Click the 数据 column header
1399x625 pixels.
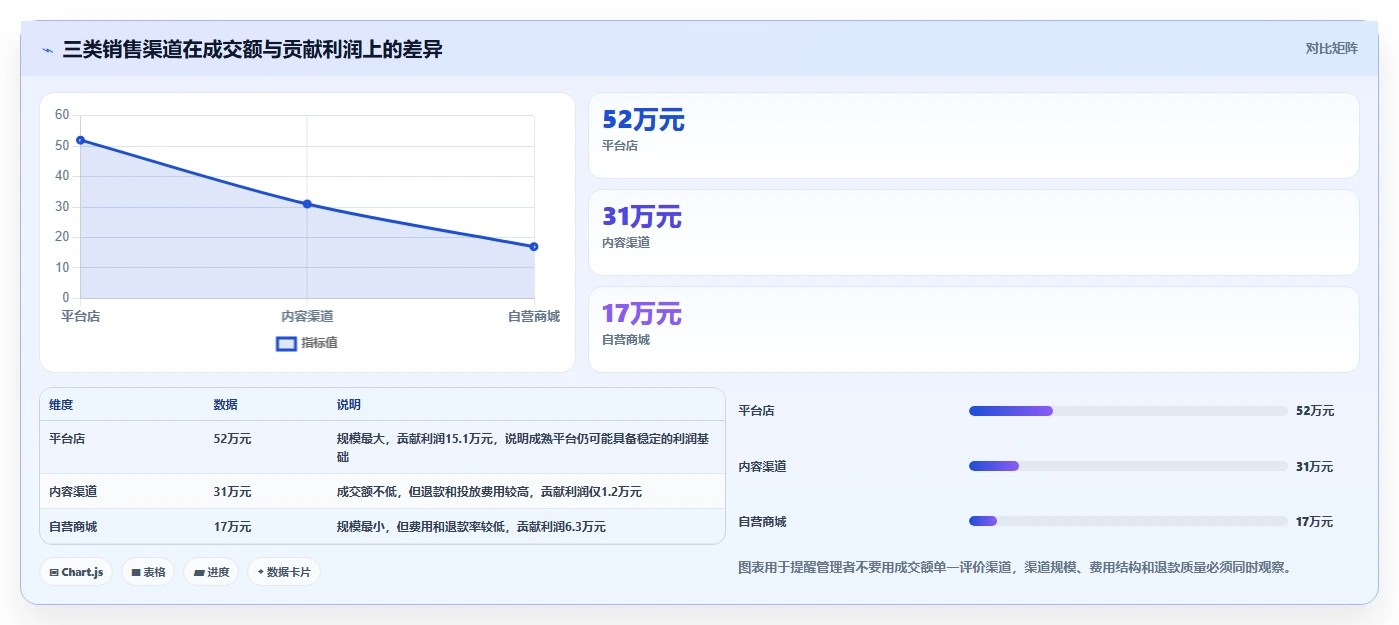pyautogui.click(x=225, y=405)
